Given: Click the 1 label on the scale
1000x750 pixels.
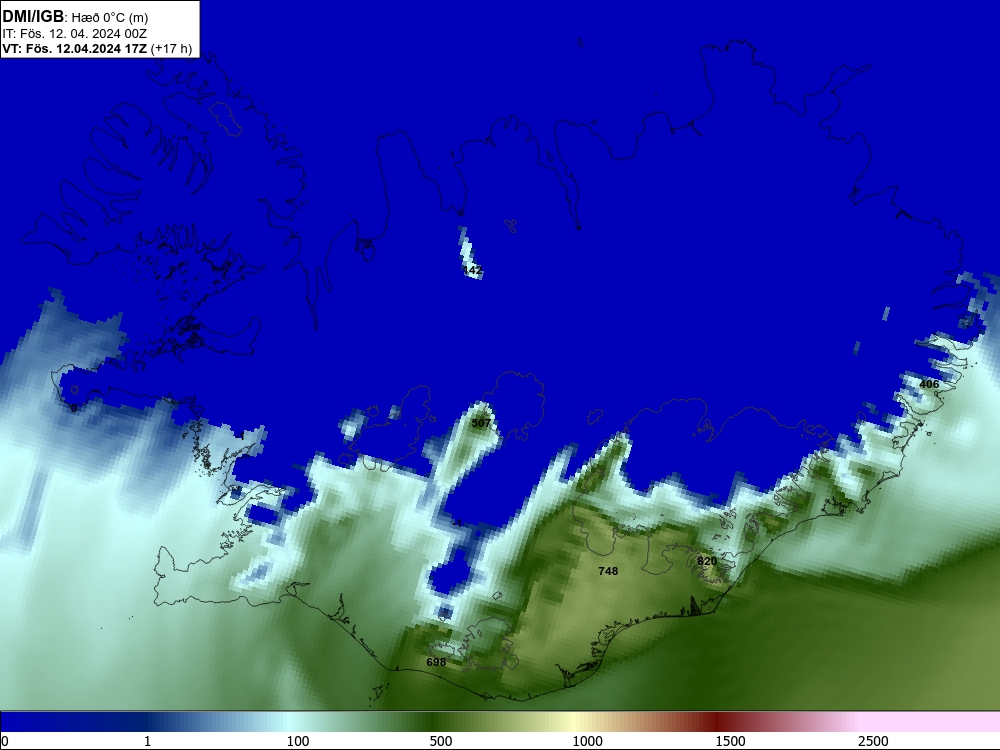Looking at the screenshot, I should [147, 741].
